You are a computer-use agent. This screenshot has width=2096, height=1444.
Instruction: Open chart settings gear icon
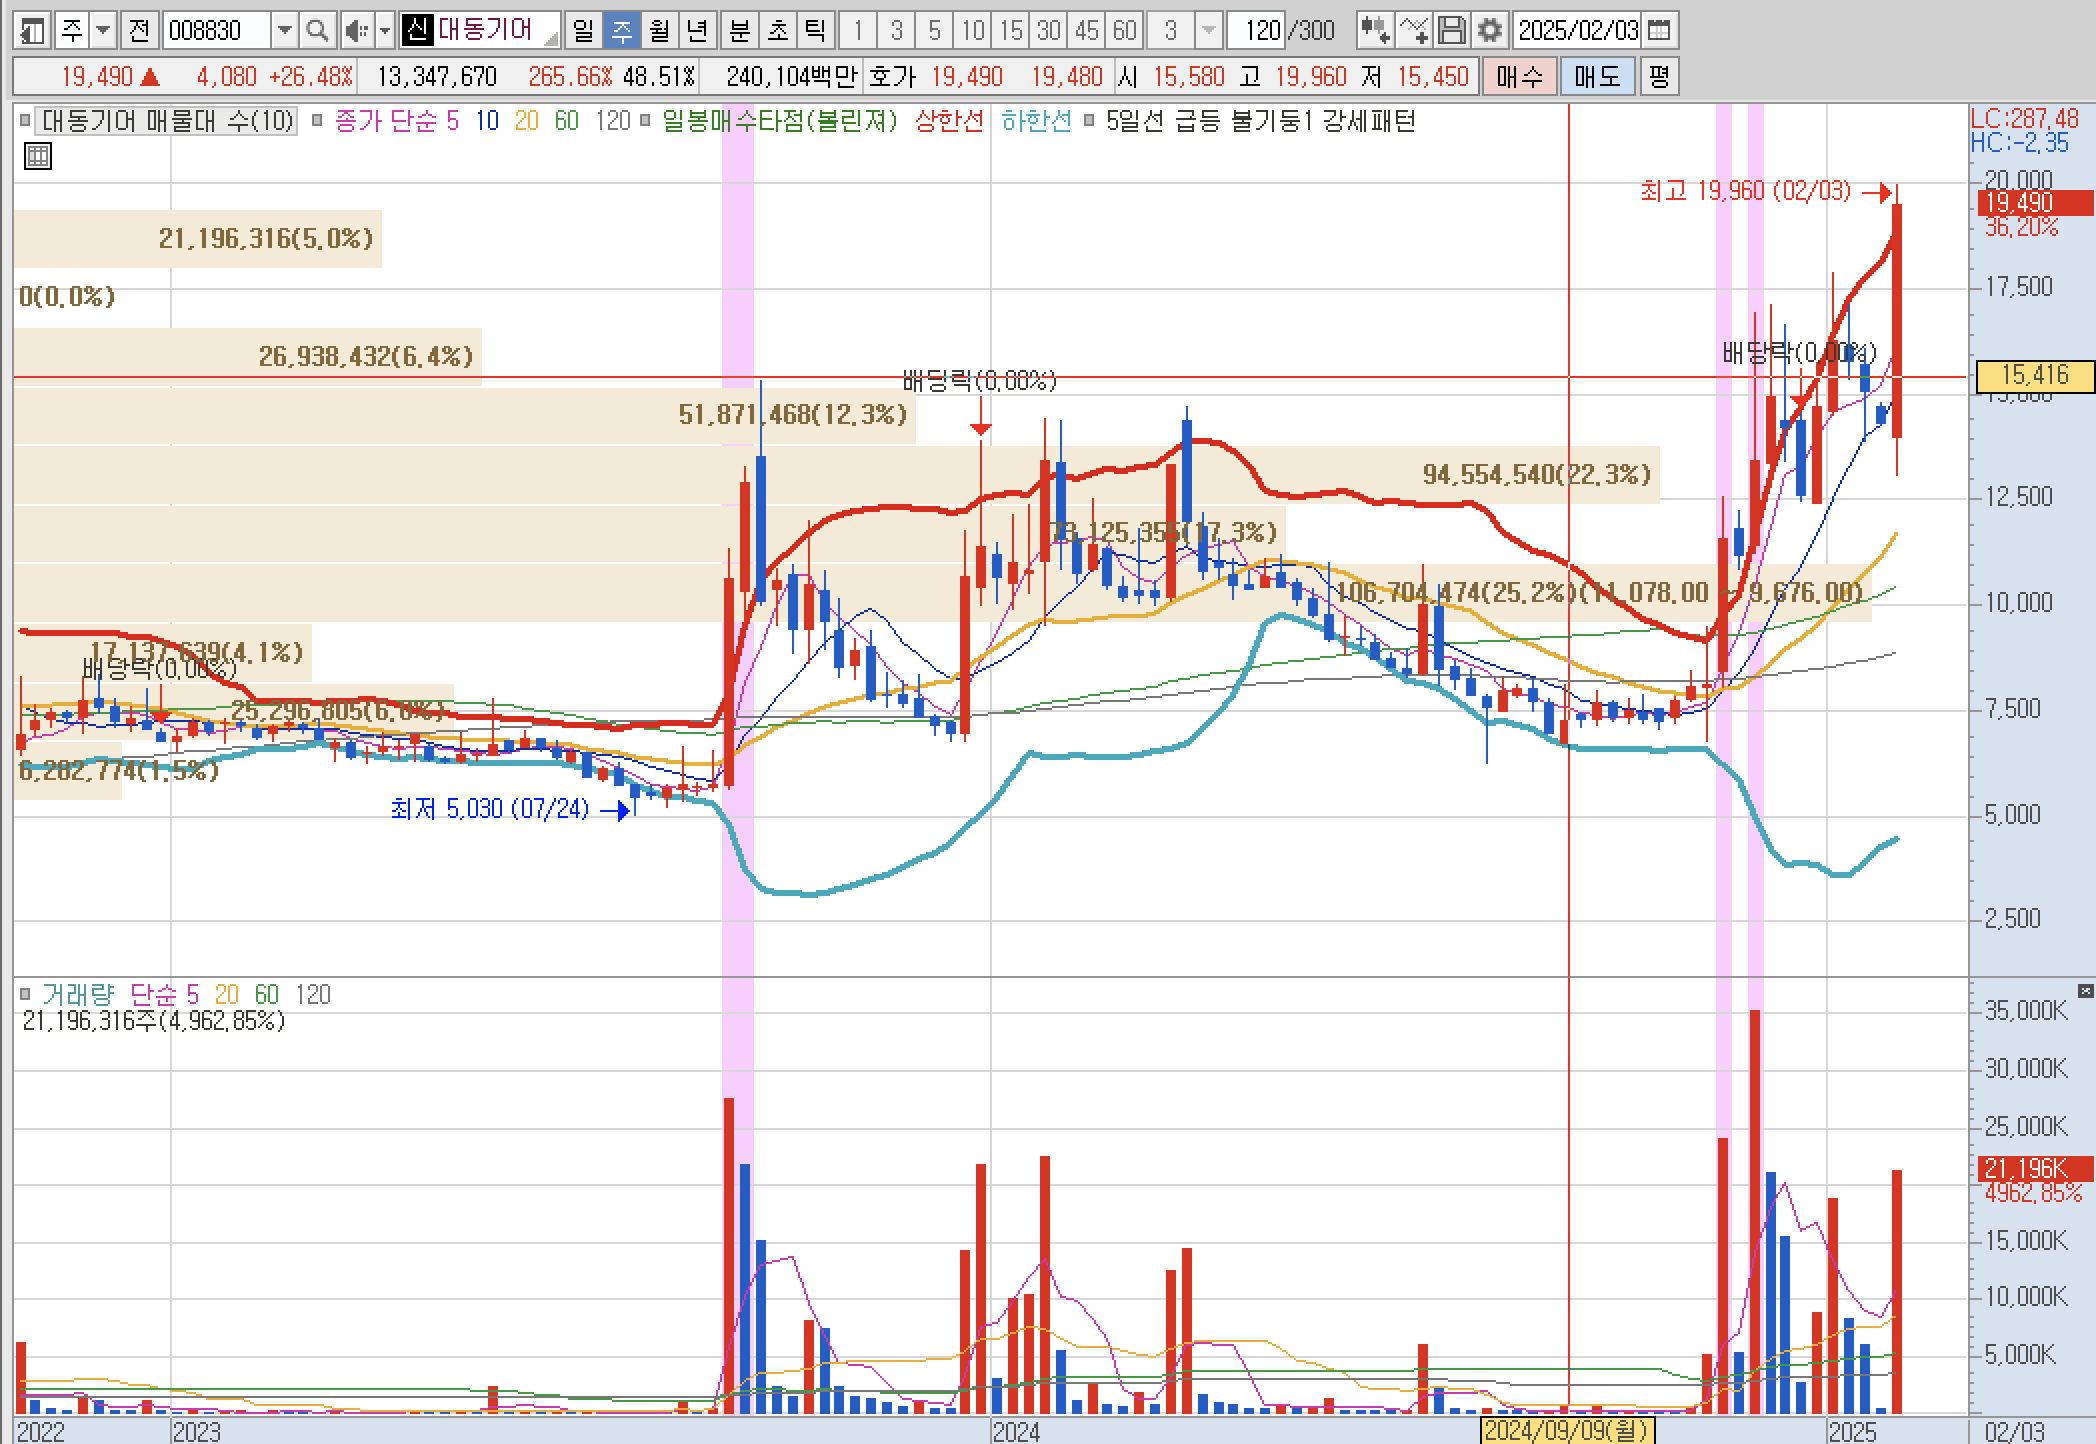tap(1489, 31)
